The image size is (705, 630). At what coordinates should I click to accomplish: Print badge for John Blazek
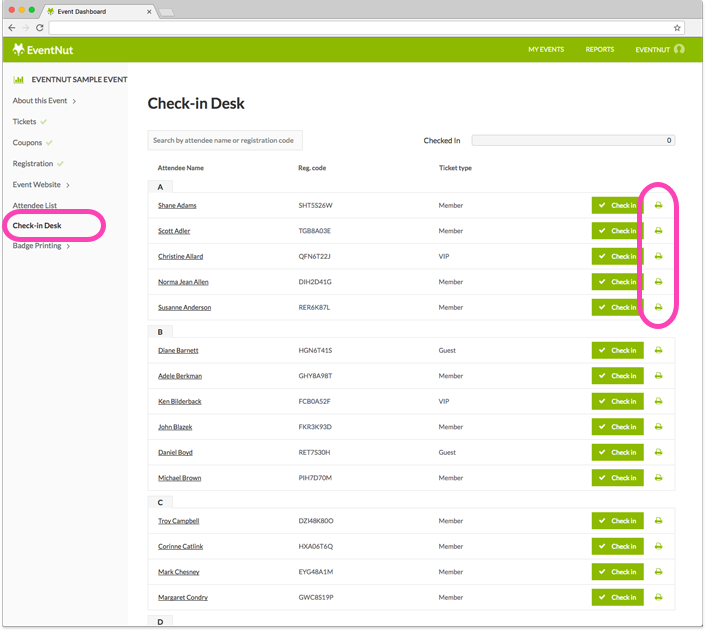pos(658,427)
